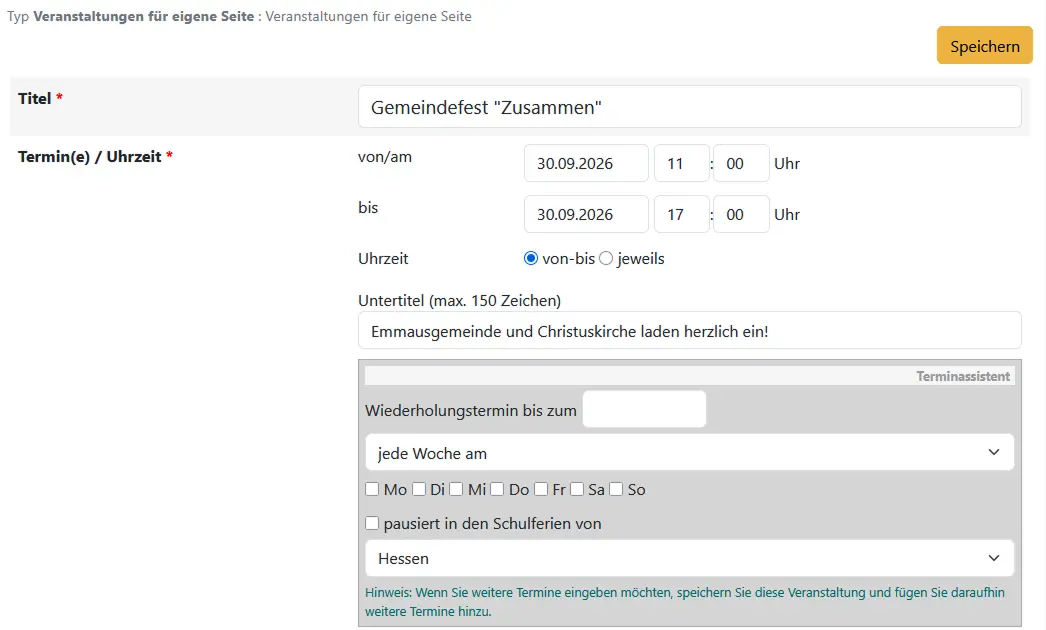1046x630 pixels.
Task: Tick the Di weekday checkbox
Action: (419, 489)
